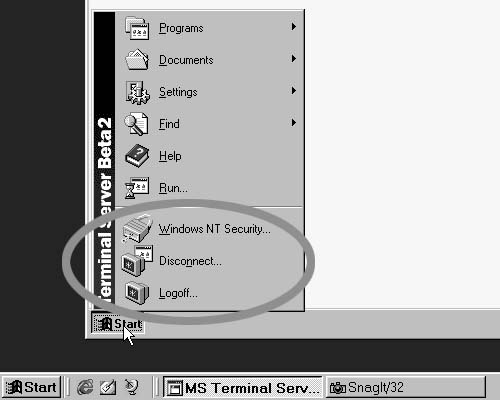Viewport: 500px width, 400px height.
Task: Open the Help book icon
Action: pyautogui.click(x=137, y=156)
